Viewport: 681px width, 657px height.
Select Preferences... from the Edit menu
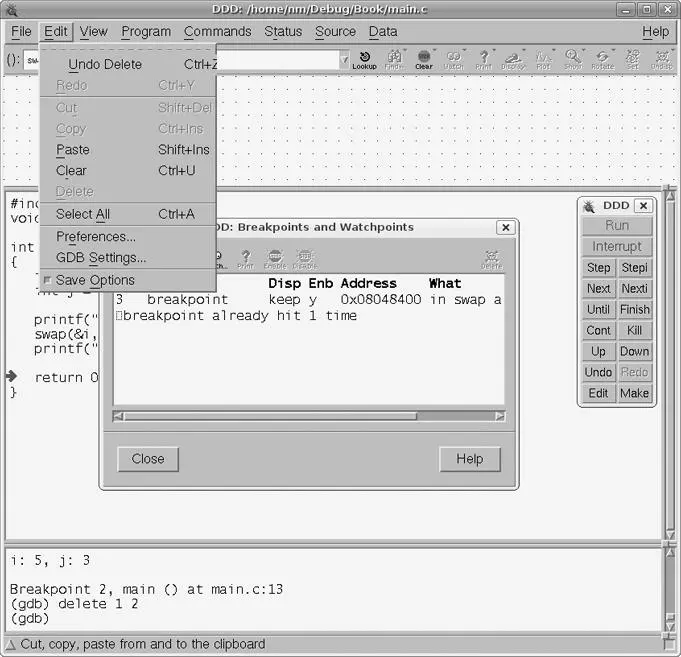click(x=96, y=237)
